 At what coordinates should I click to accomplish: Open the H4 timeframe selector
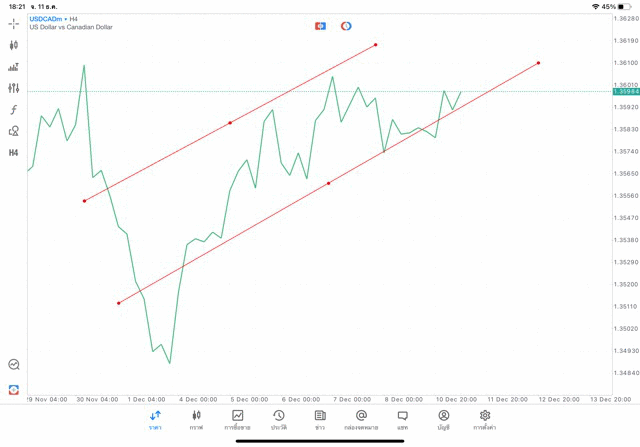[x=14, y=153]
